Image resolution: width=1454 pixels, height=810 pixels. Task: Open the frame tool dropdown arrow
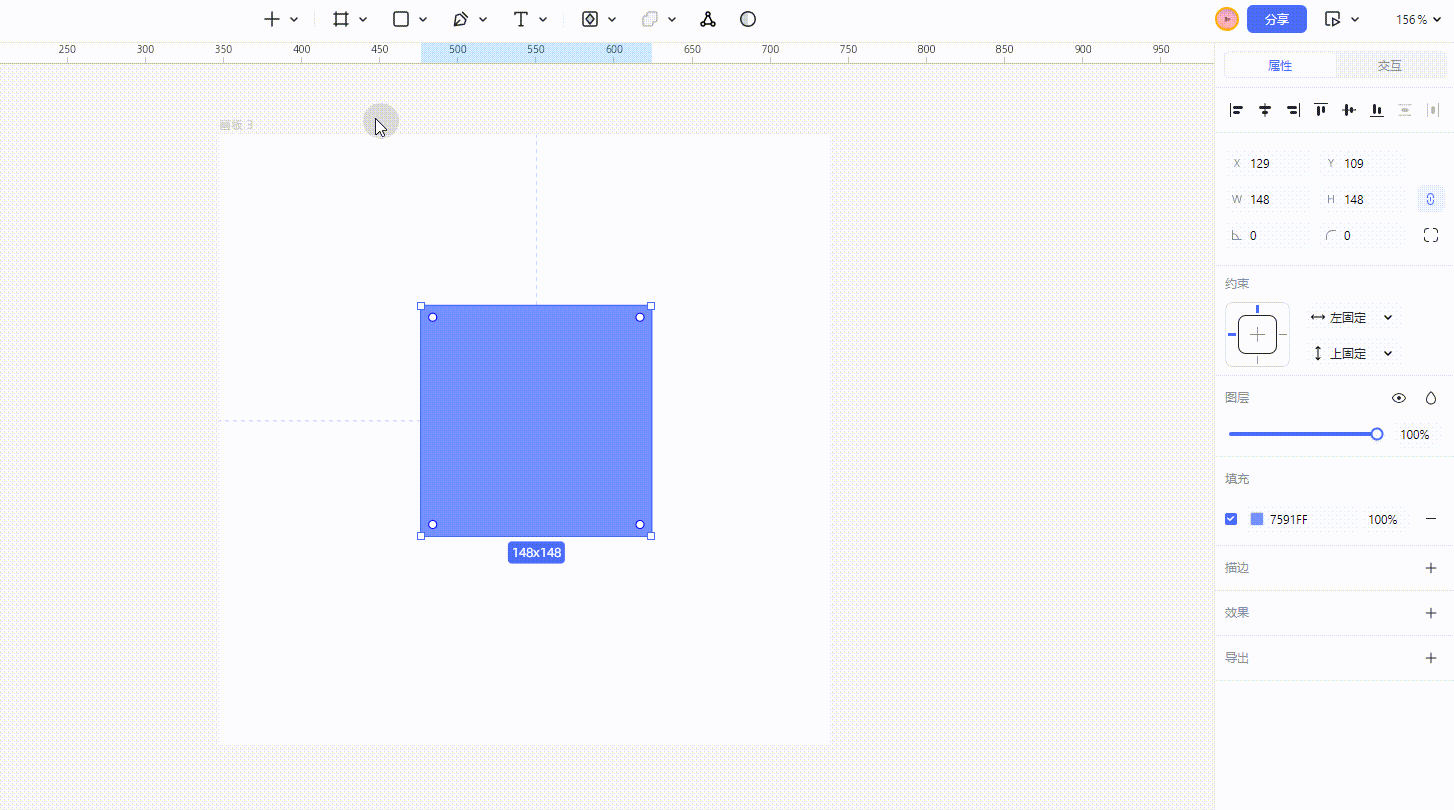363,20
